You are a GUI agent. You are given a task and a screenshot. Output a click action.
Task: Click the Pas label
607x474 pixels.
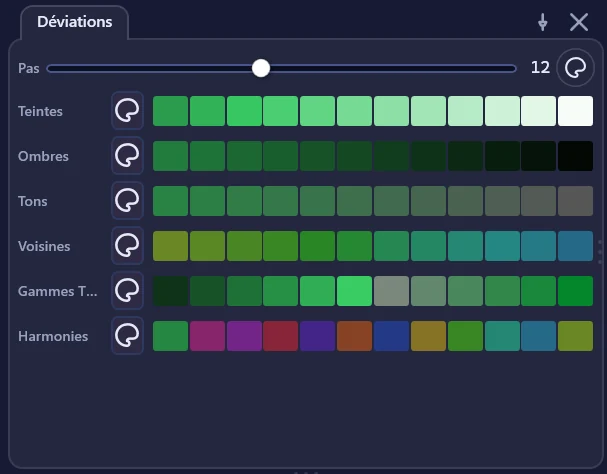[x=29, y=68]
